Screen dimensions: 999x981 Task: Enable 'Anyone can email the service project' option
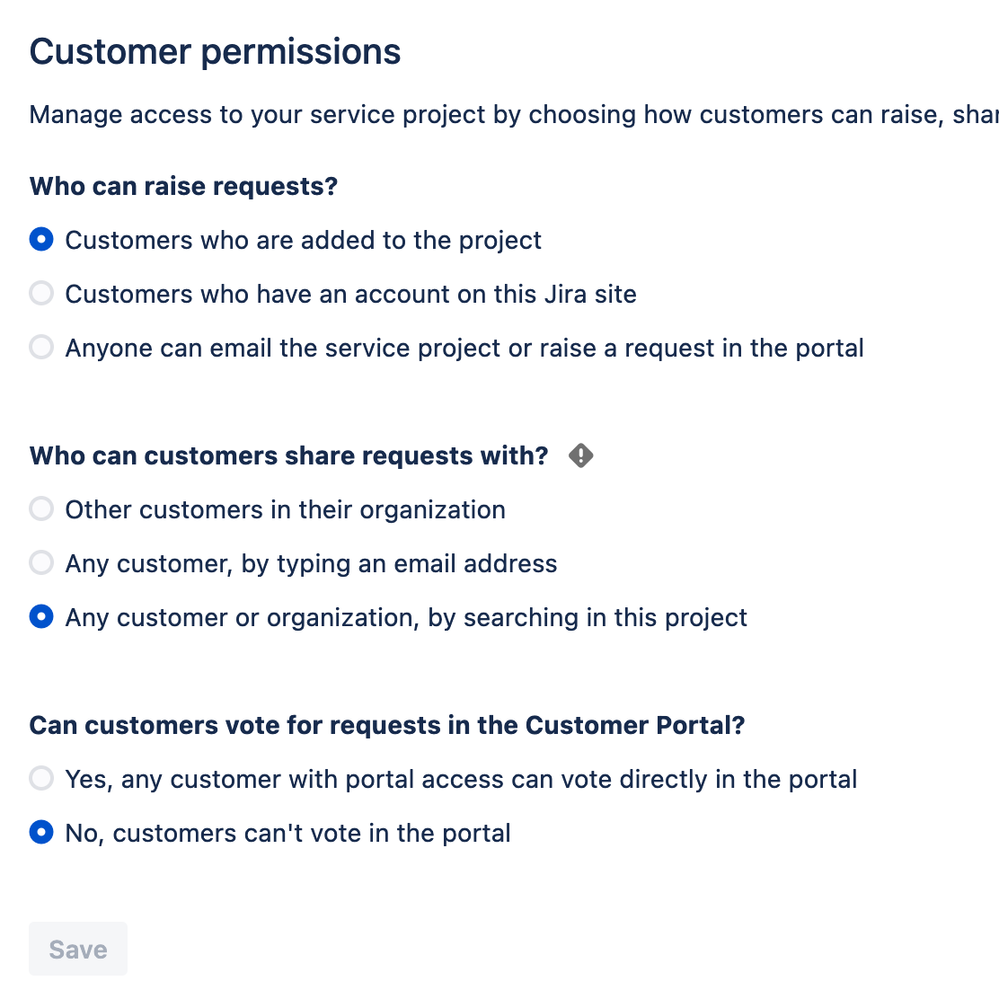click(x=41, y=348)
